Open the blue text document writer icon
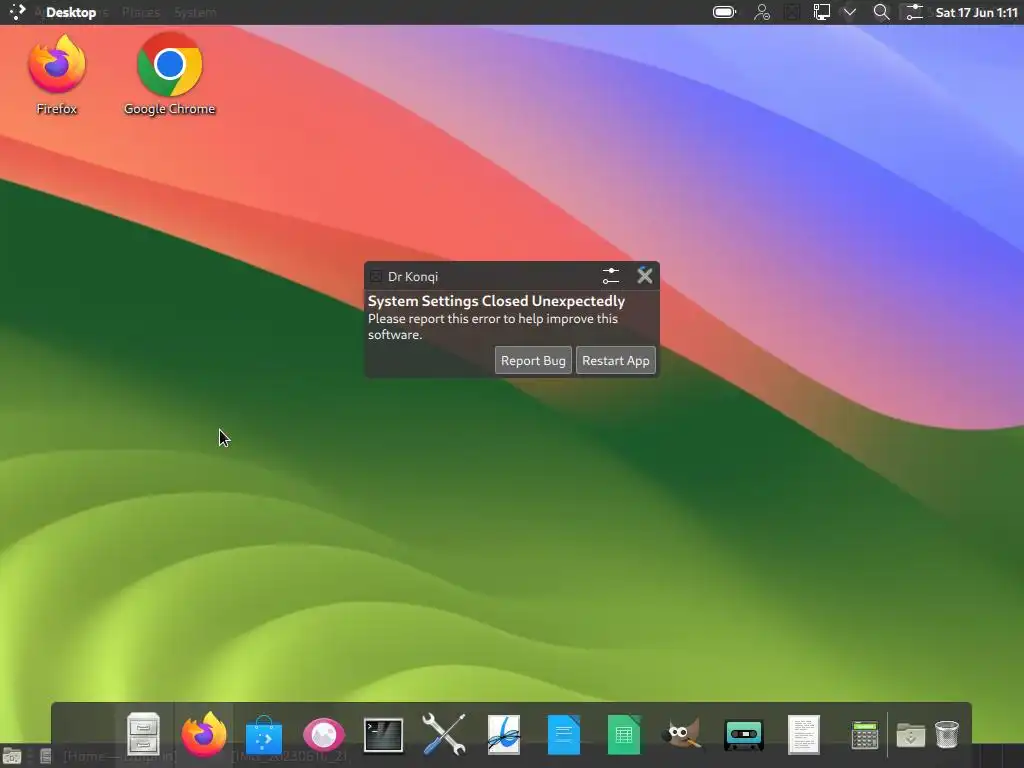 (x=564, y=735)
